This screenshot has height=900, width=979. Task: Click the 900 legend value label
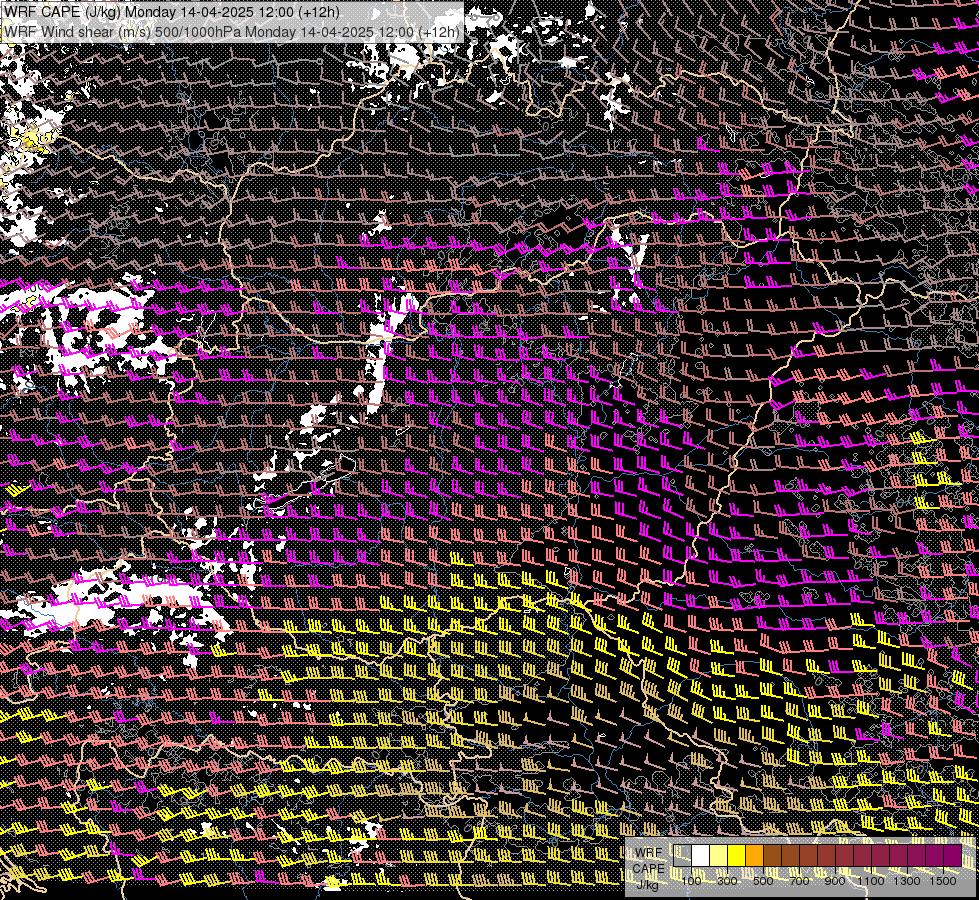point(835,881)
